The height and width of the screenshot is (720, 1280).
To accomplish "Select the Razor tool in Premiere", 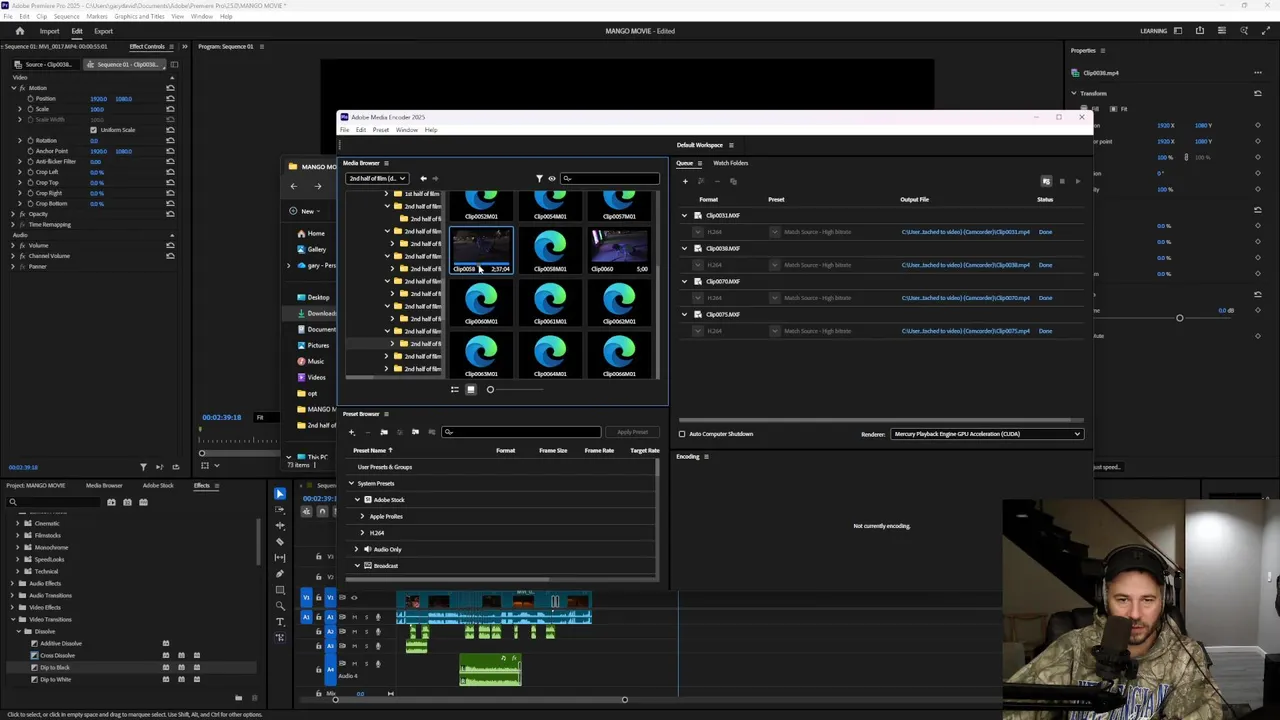I will pos(280,541).
